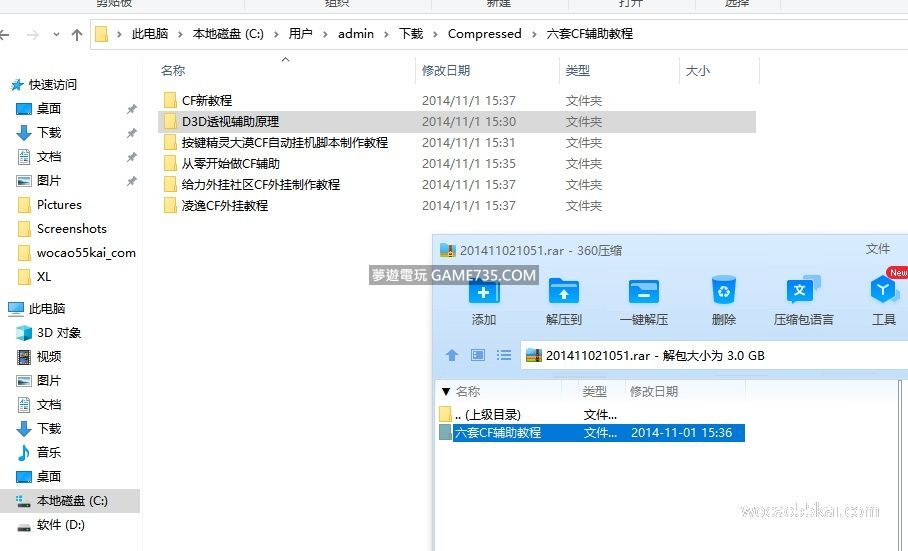Open 桌面 under quick access
This screenshot has height=551, width=908.
49,108
